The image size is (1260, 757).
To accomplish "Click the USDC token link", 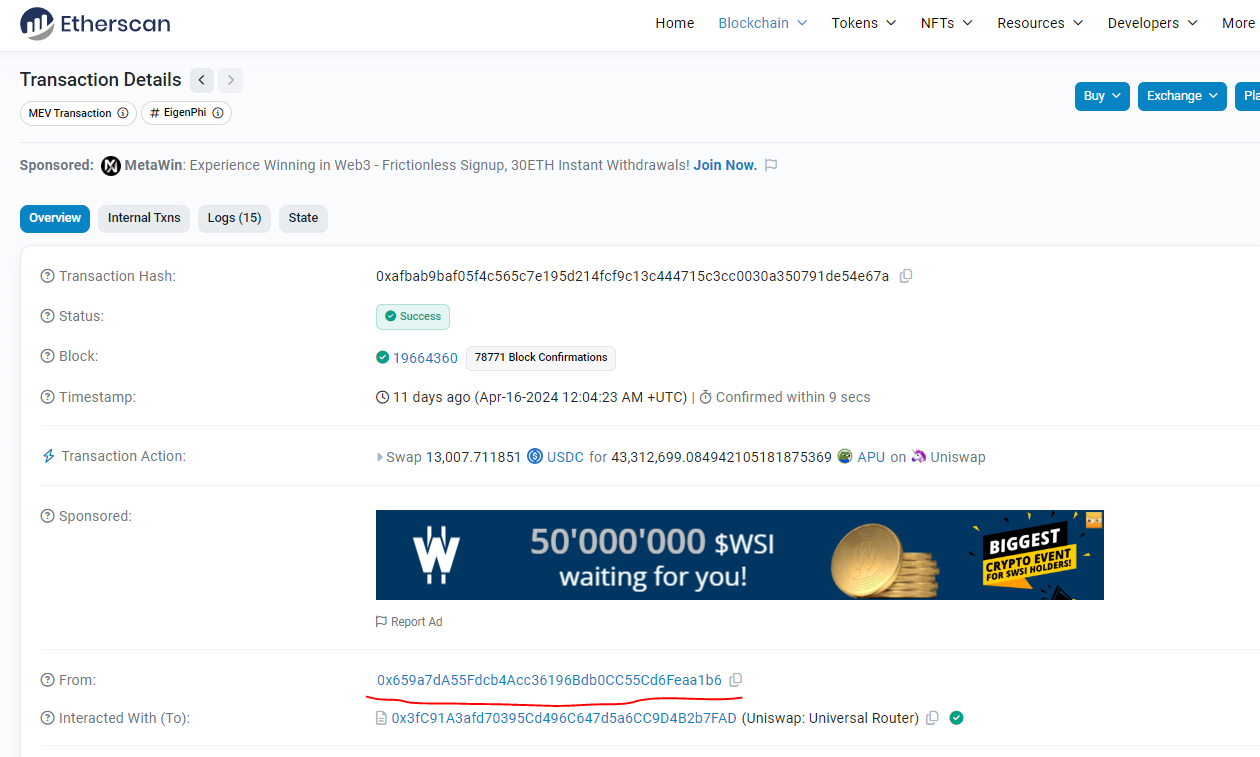I will pos(565,457).
